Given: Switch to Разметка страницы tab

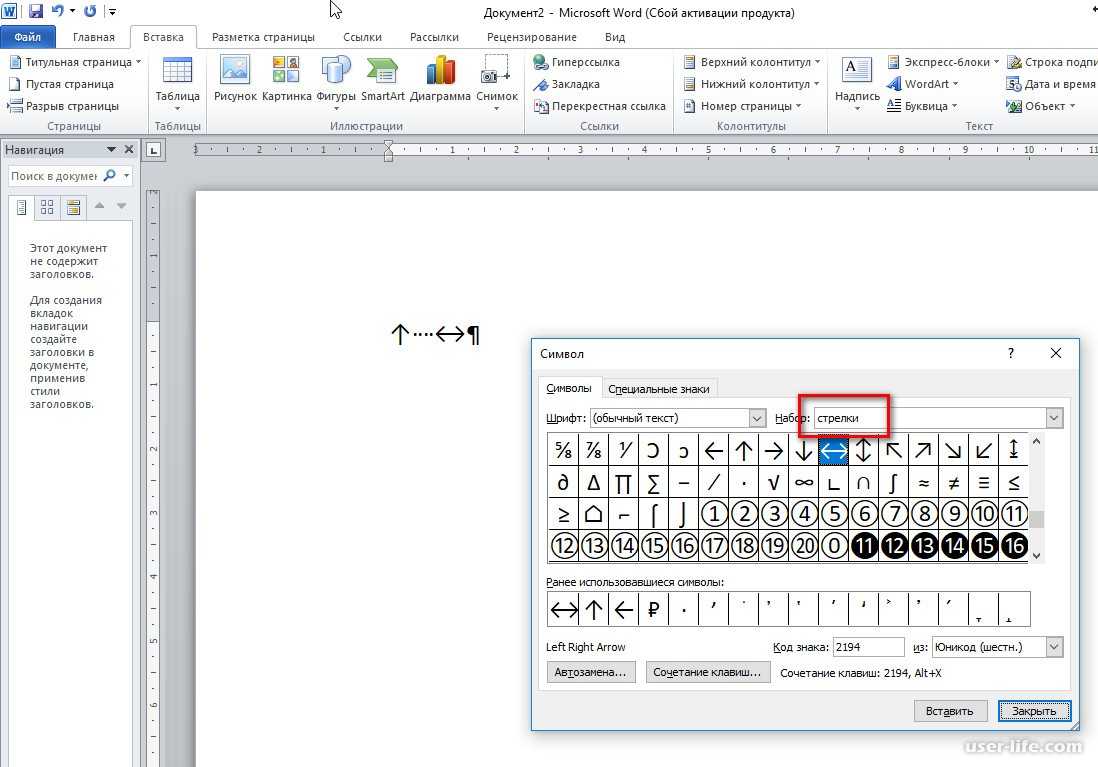Looking at the screenshot, I should click(263, 37).
